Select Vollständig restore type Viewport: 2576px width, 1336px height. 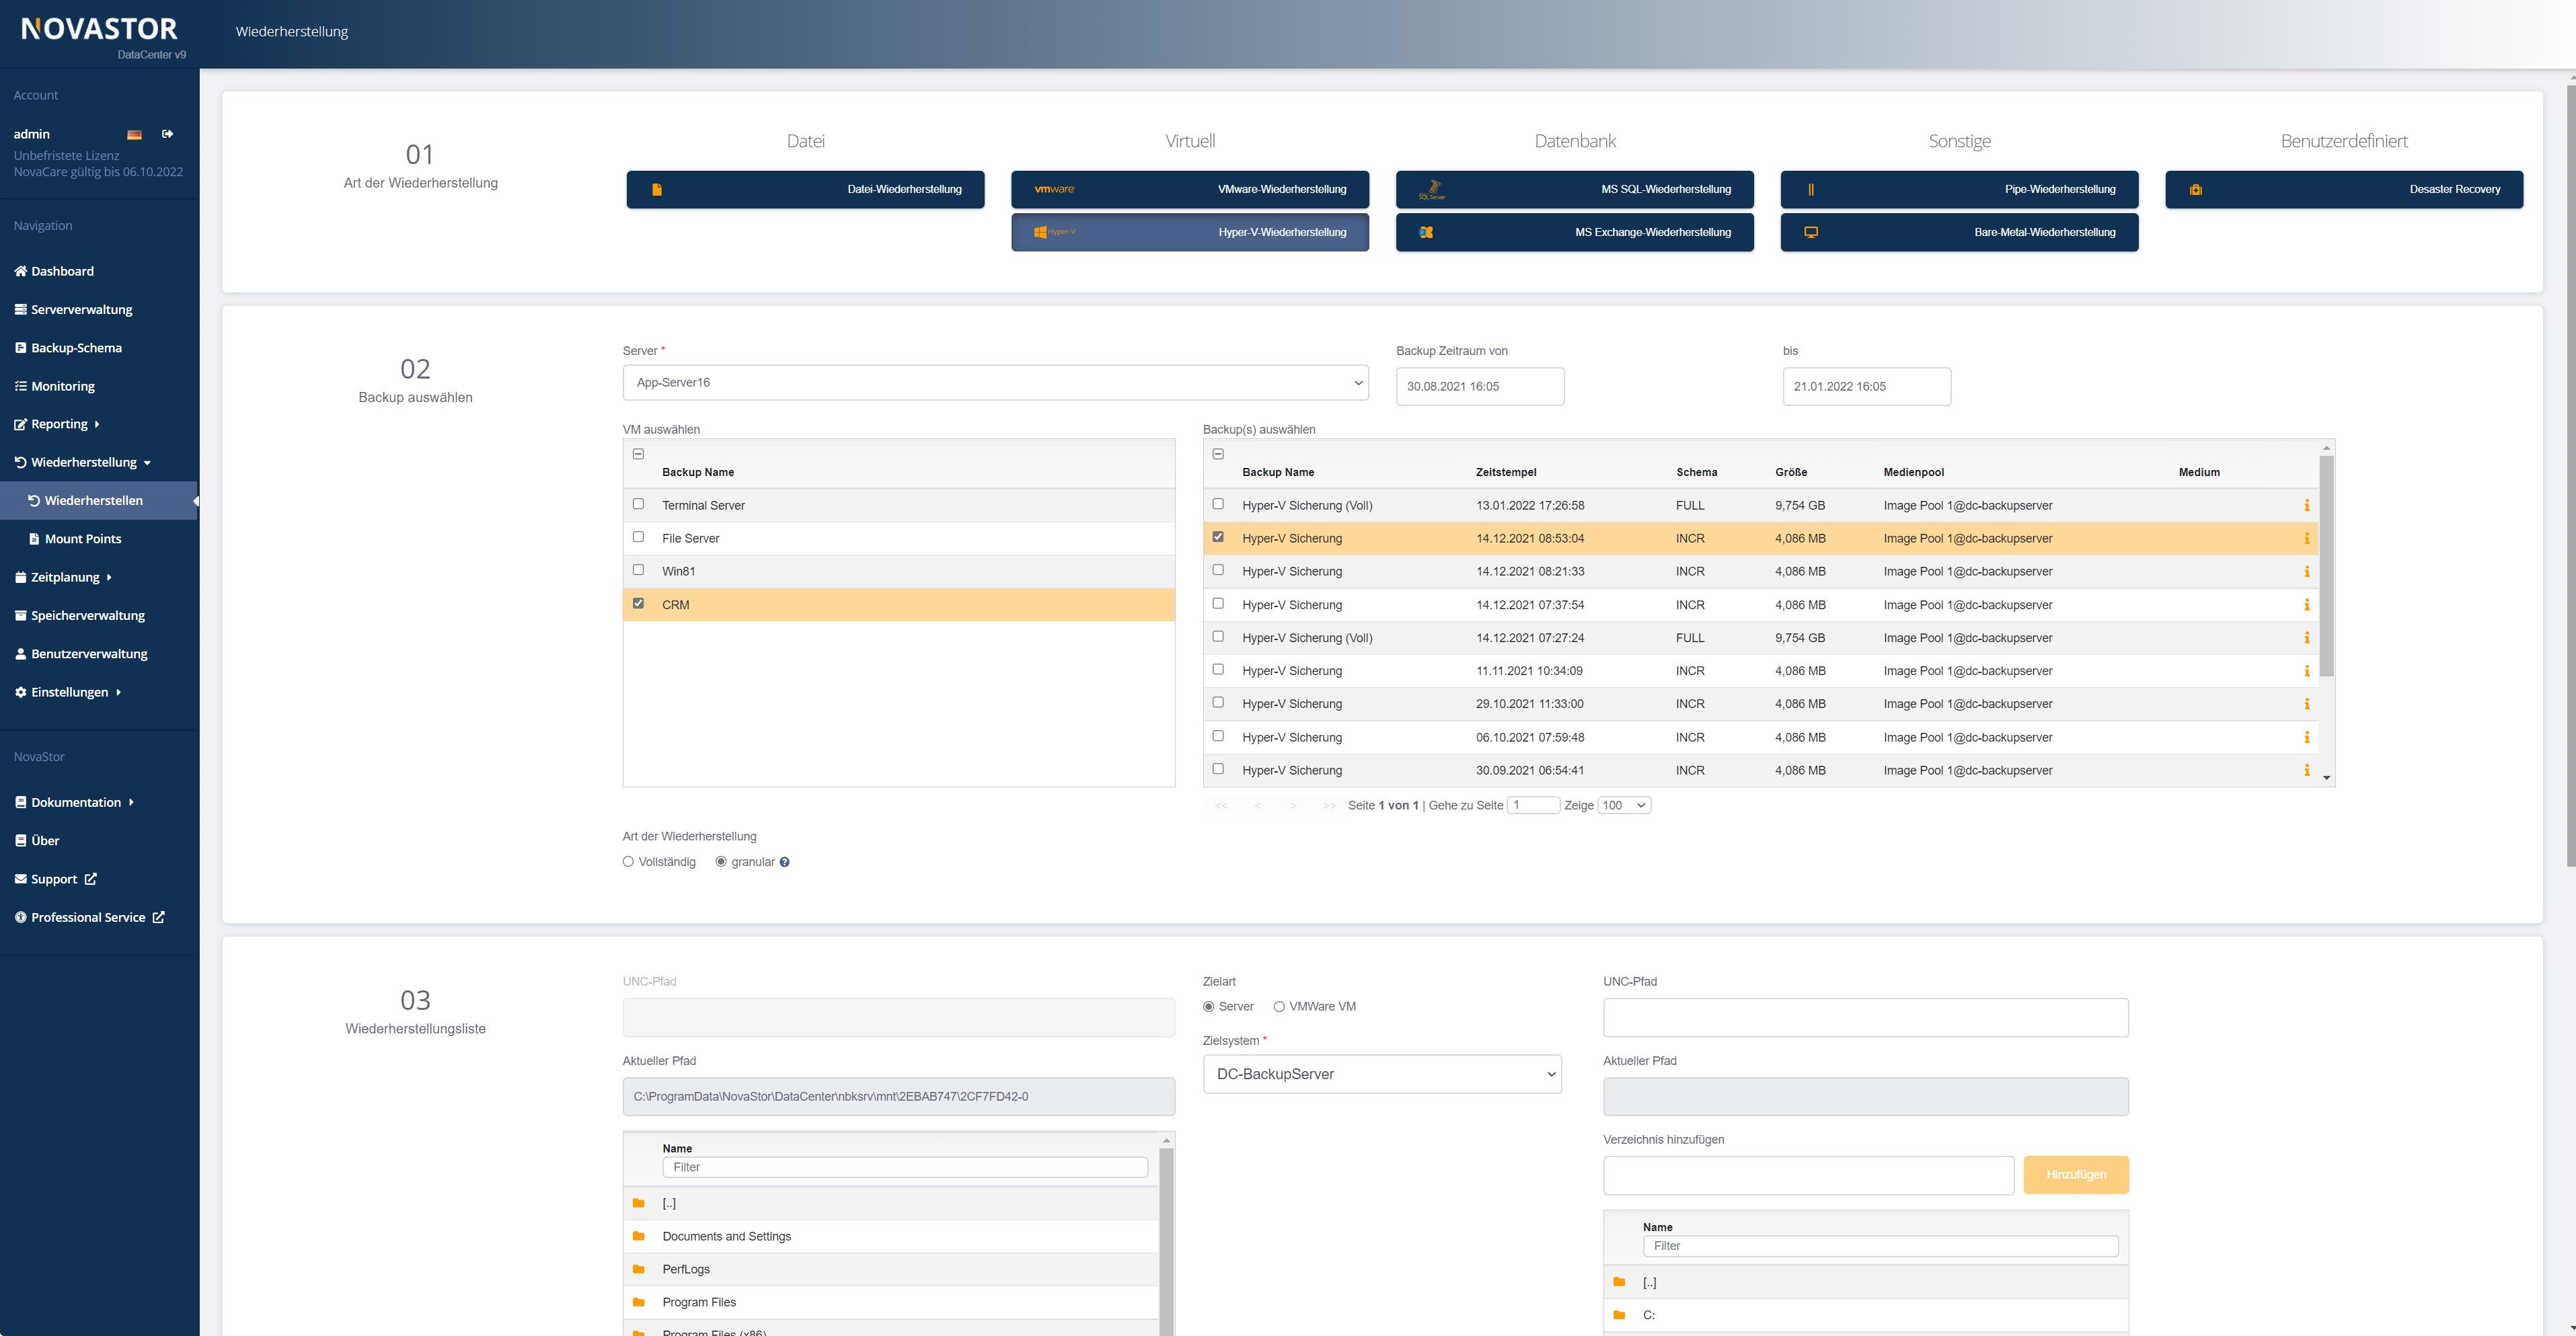(628, 862)
